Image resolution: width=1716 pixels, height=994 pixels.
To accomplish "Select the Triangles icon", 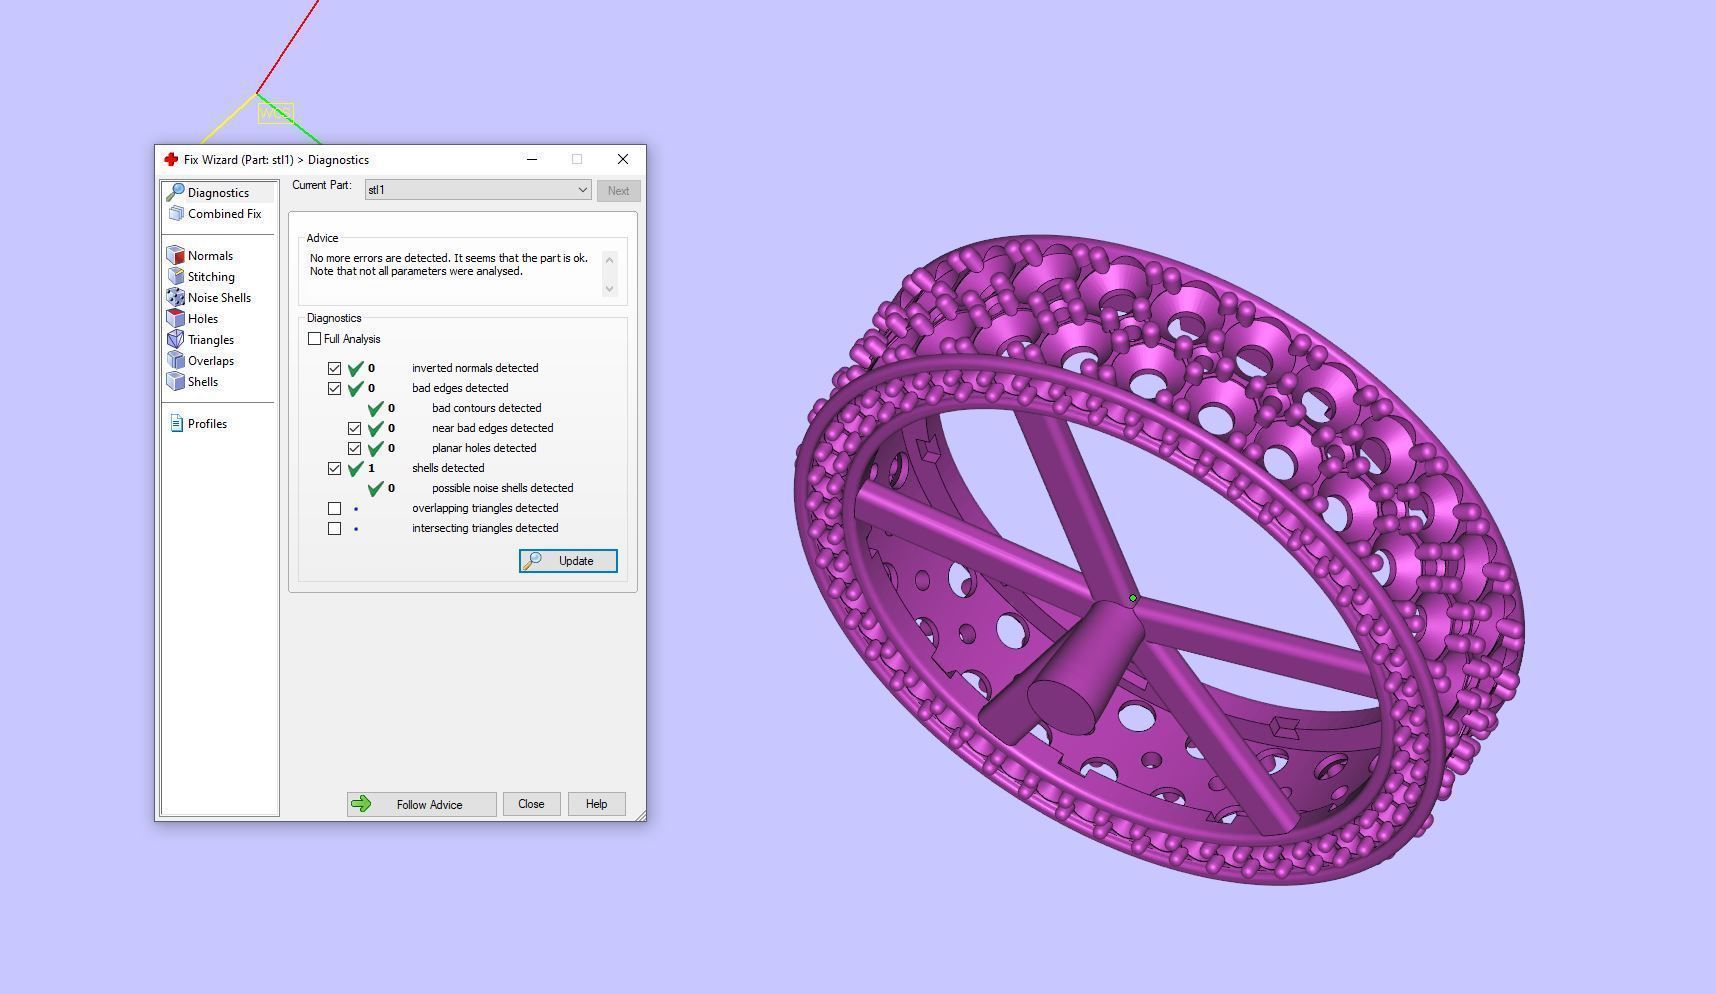I will pyautogui.click(x=176, y=339).
